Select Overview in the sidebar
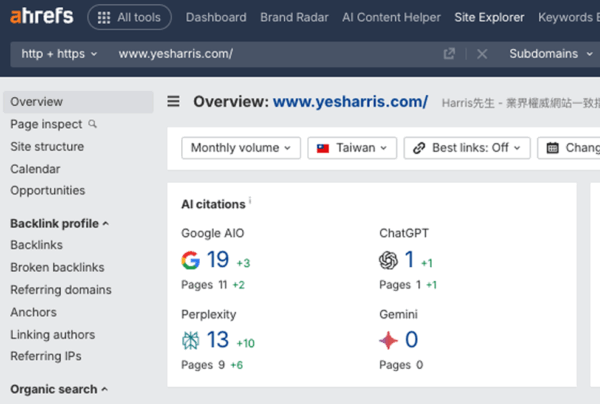 [x=78, y=102]
